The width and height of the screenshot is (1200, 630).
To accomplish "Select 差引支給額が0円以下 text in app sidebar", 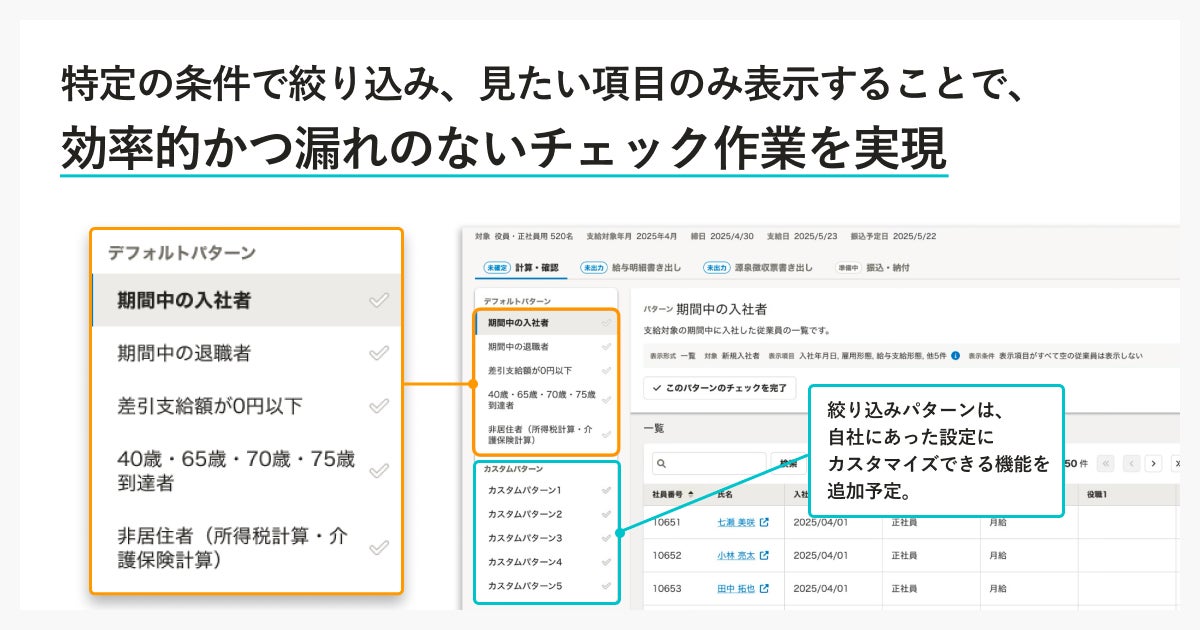I will (529, 370).
